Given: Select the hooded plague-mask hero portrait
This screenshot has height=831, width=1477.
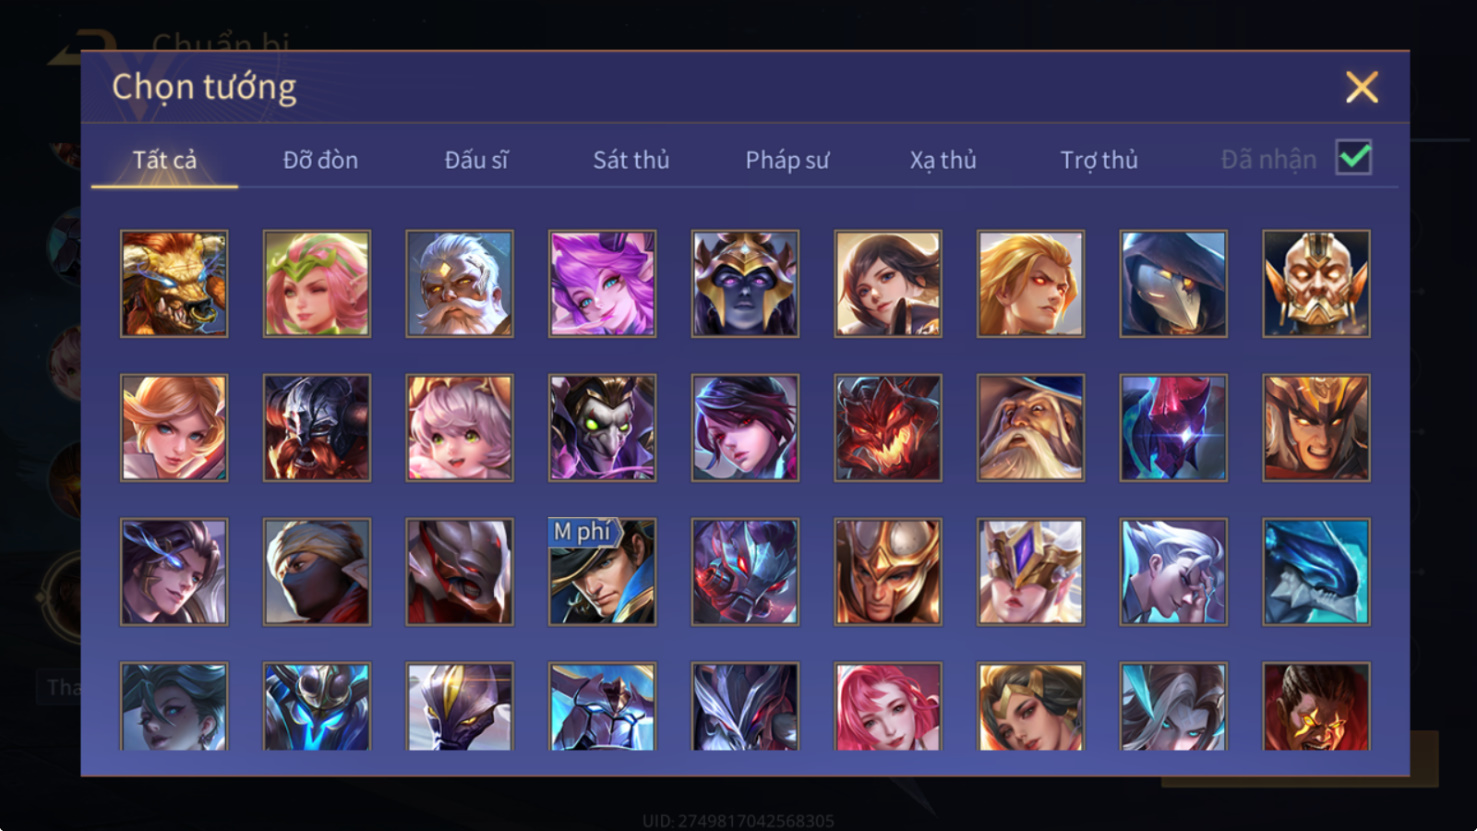Looking at the screenshot, I should click(1173, 284).
